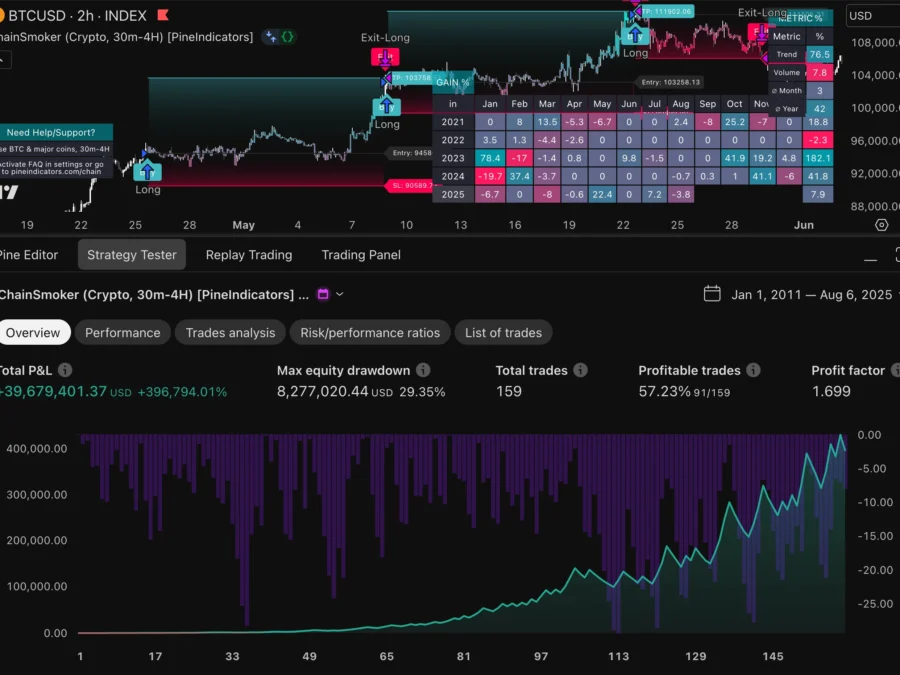Image resolution: width=900 pixels, height=675 pixels.
Task: Click the Volume metric value 7.8
Action: [x=819, y=73]
